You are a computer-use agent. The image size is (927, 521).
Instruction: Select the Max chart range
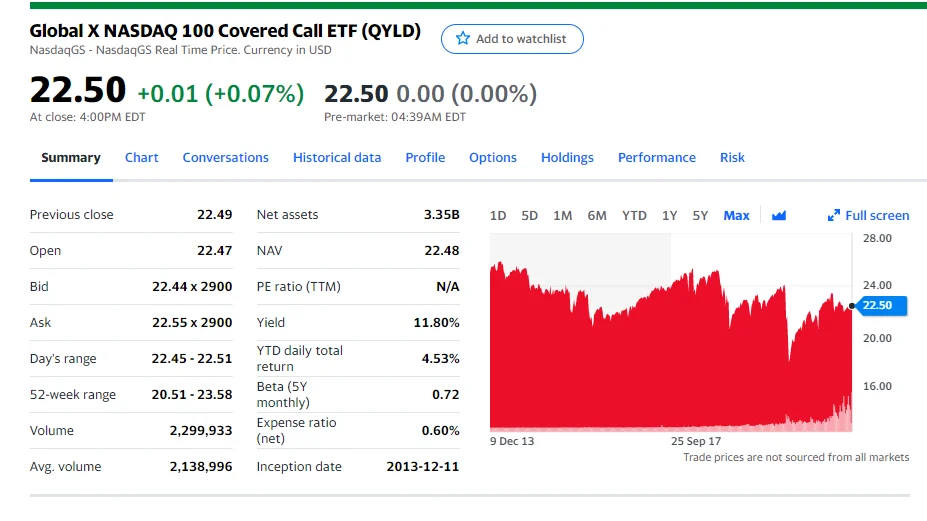point(736,215)
